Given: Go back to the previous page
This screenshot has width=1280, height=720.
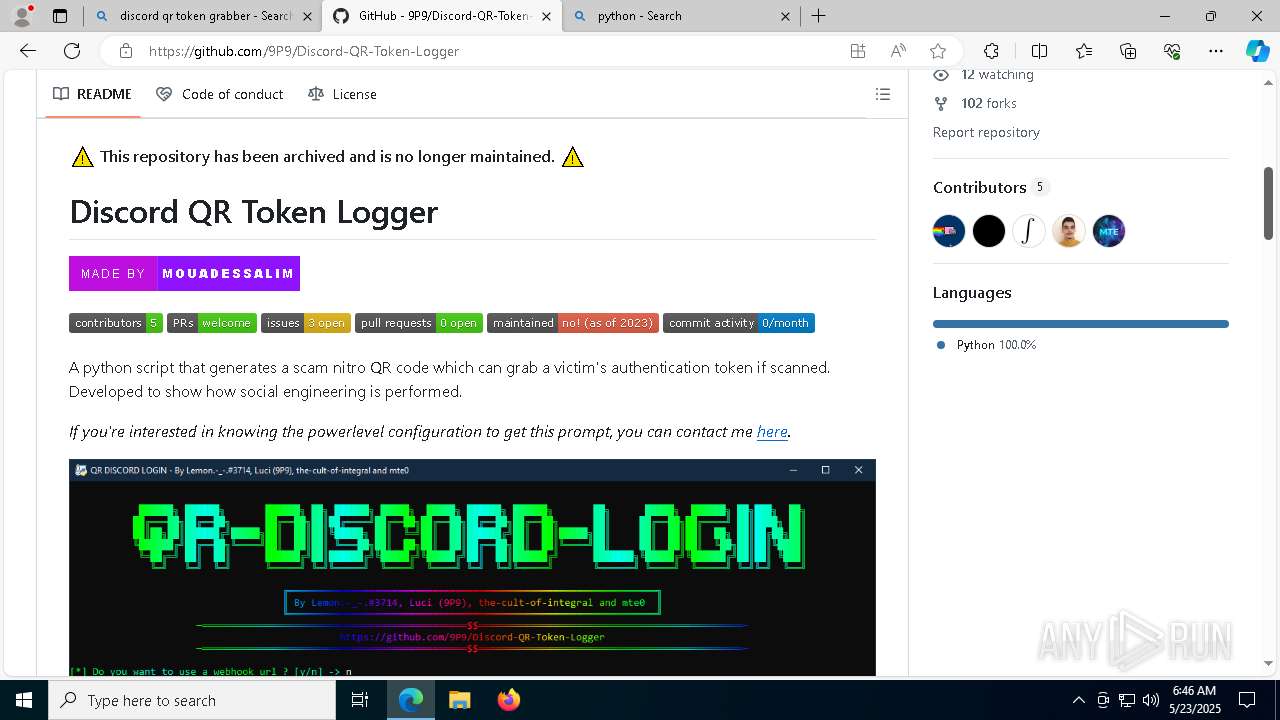Looking at the screenshot, I should [x=28, y=51].
